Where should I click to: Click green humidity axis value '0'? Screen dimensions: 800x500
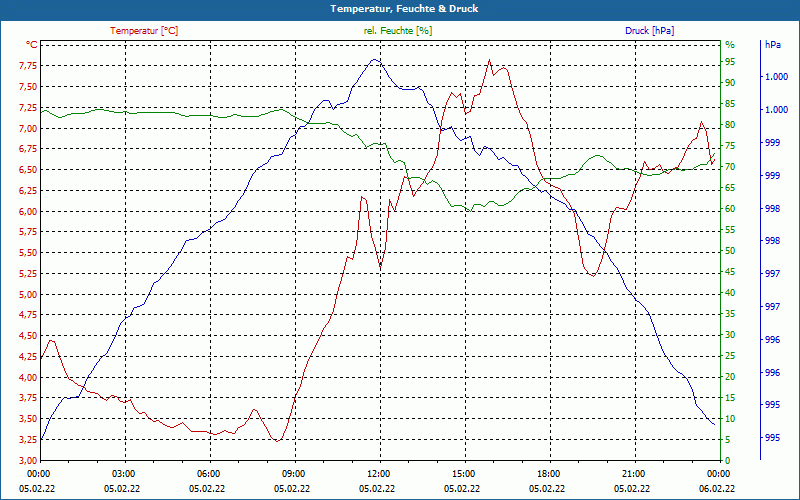coord(728,461)
